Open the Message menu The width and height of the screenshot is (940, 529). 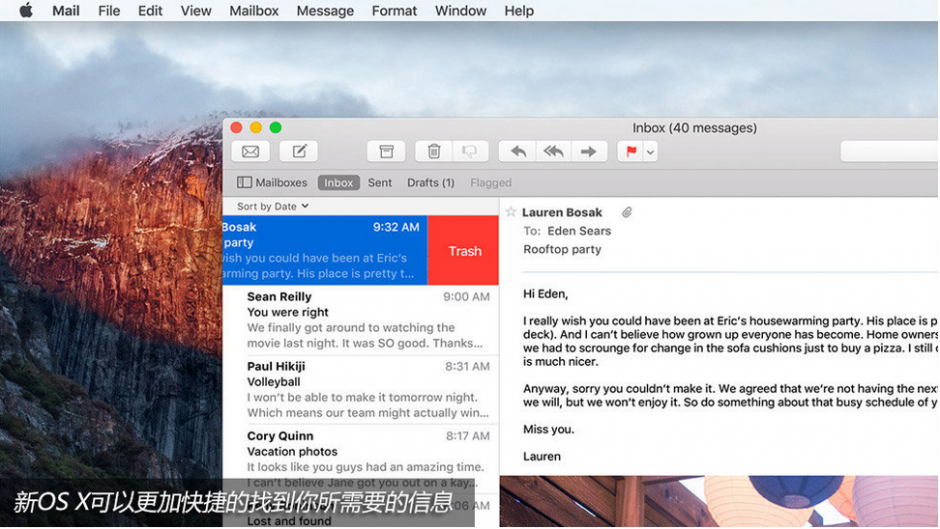pos(325,11)
